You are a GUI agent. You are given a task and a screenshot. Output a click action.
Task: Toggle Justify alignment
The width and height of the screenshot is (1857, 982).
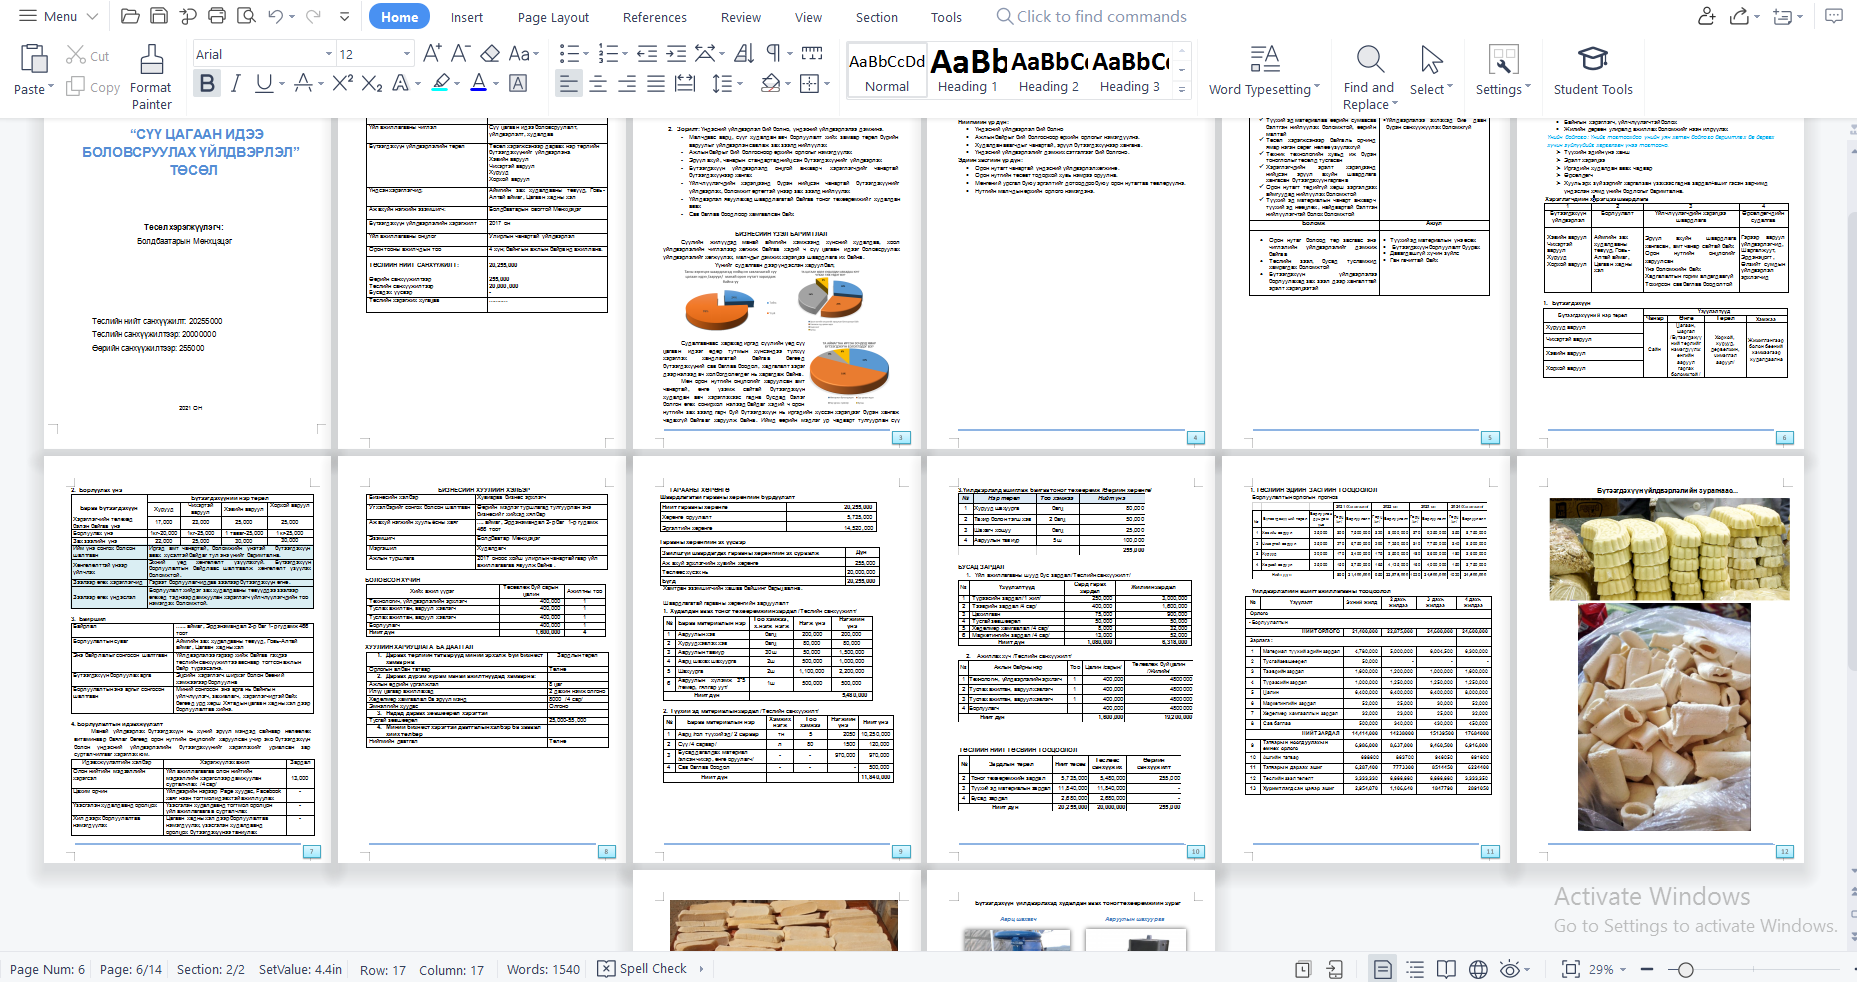[656, 83]
